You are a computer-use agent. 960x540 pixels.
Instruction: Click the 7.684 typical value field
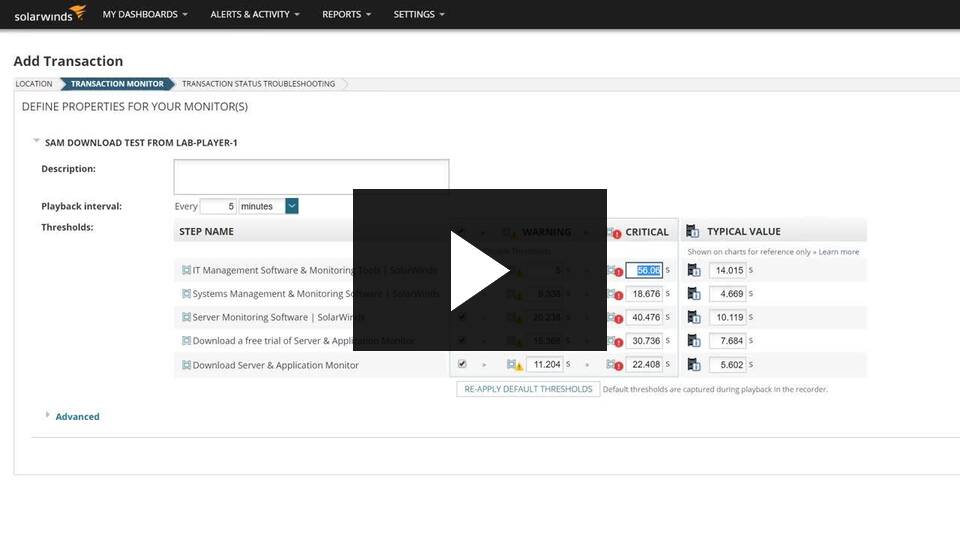tap(727, 341)
